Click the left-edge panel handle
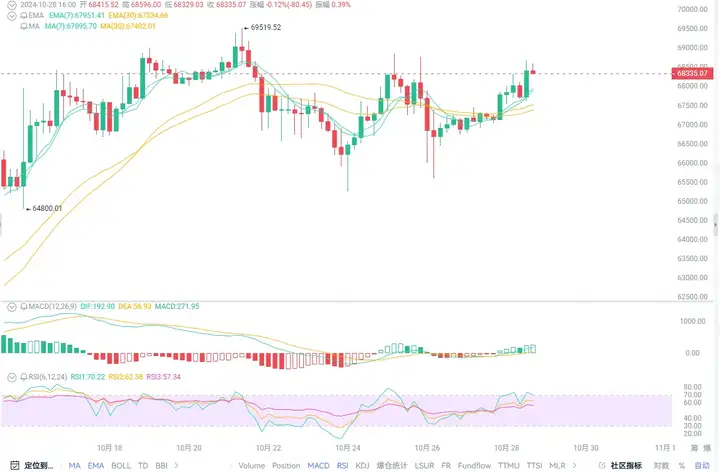The height and width of the screenshot is (472, 720). (1, 224)
